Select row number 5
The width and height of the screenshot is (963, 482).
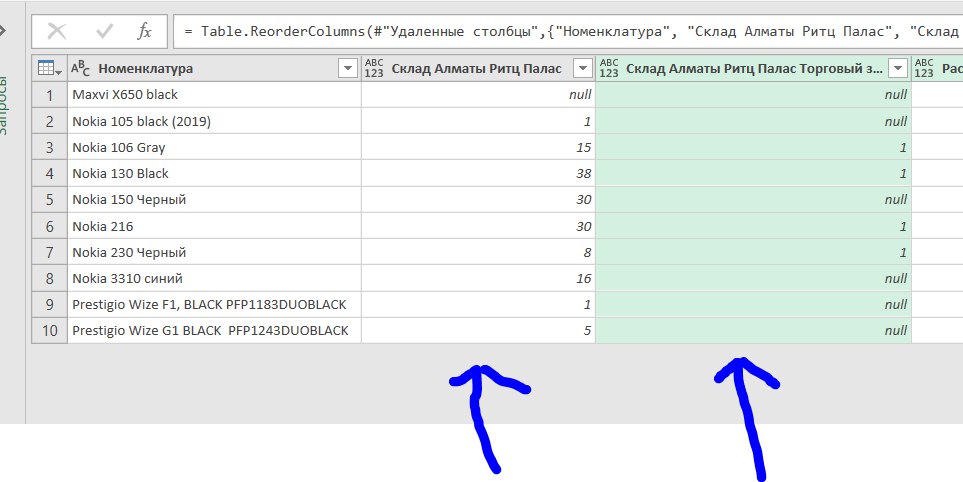pyautogui.click(x=49, y=200)
